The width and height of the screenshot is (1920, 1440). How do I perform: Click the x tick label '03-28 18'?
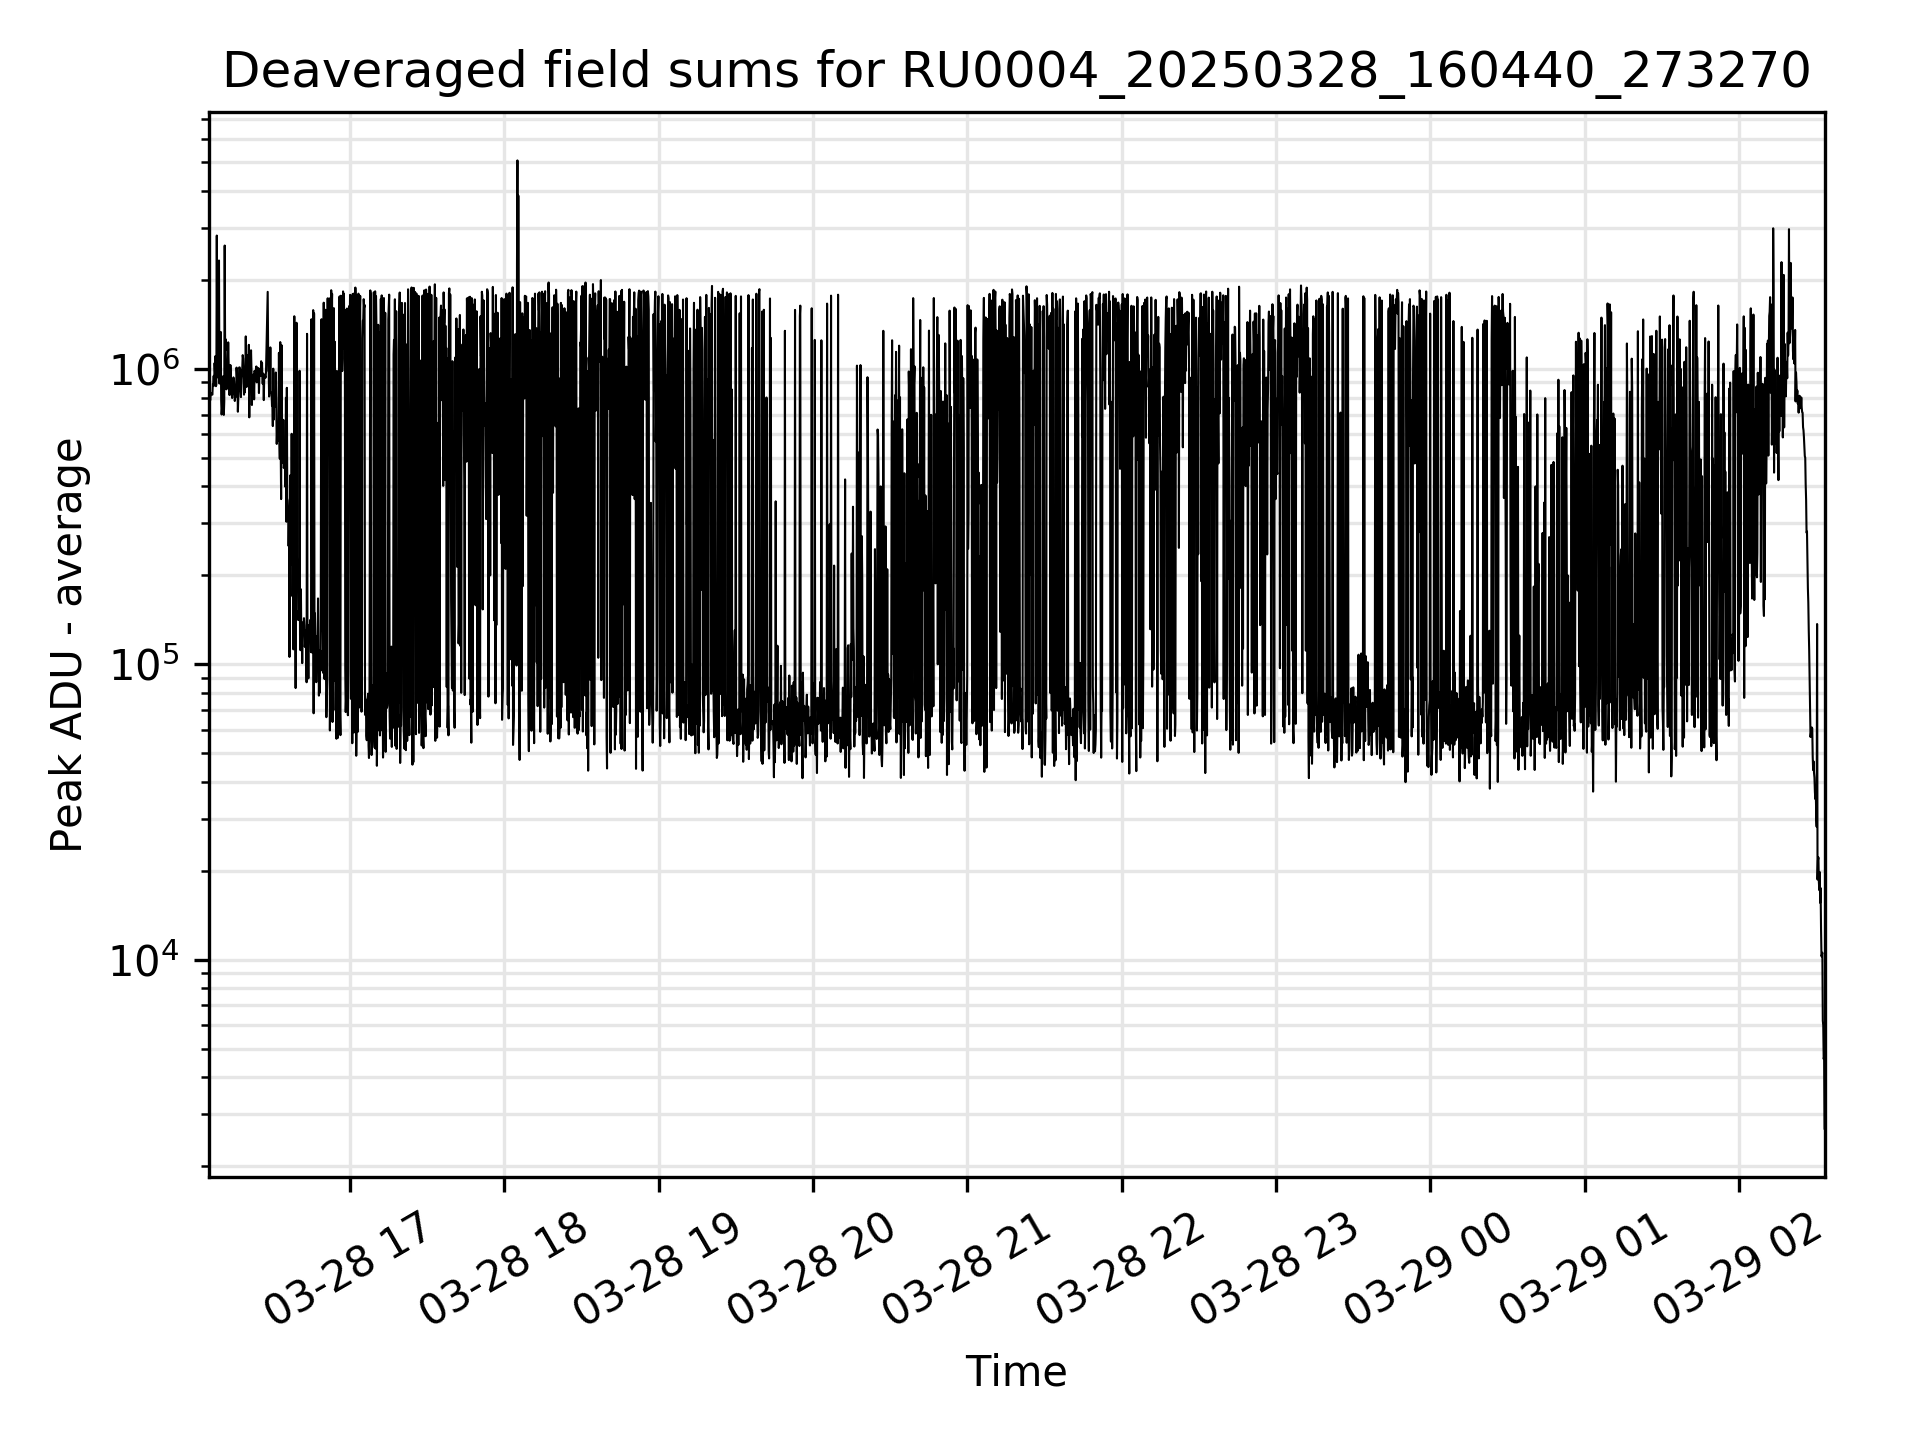(x=501, y=1269)
